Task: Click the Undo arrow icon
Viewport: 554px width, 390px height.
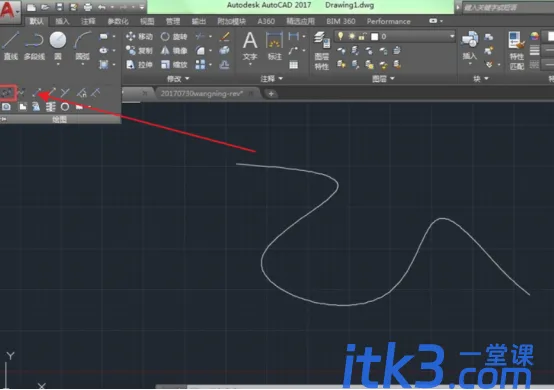Action: (x=102, y=7)
